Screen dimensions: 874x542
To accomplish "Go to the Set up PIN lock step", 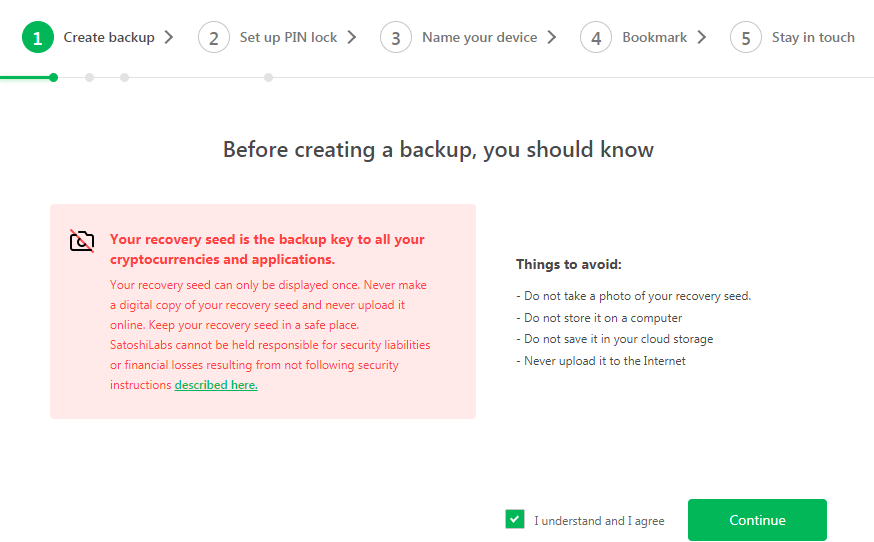I will coord(288,38).
